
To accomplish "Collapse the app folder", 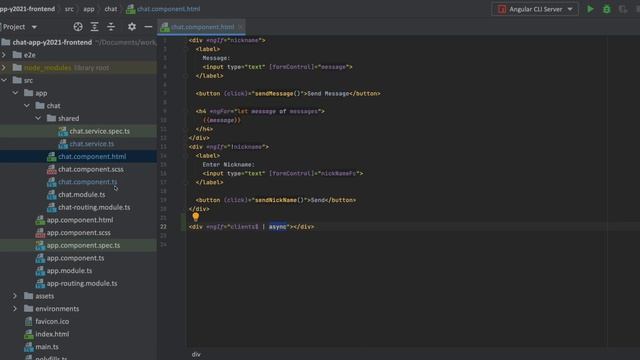I will pos(16,93).
